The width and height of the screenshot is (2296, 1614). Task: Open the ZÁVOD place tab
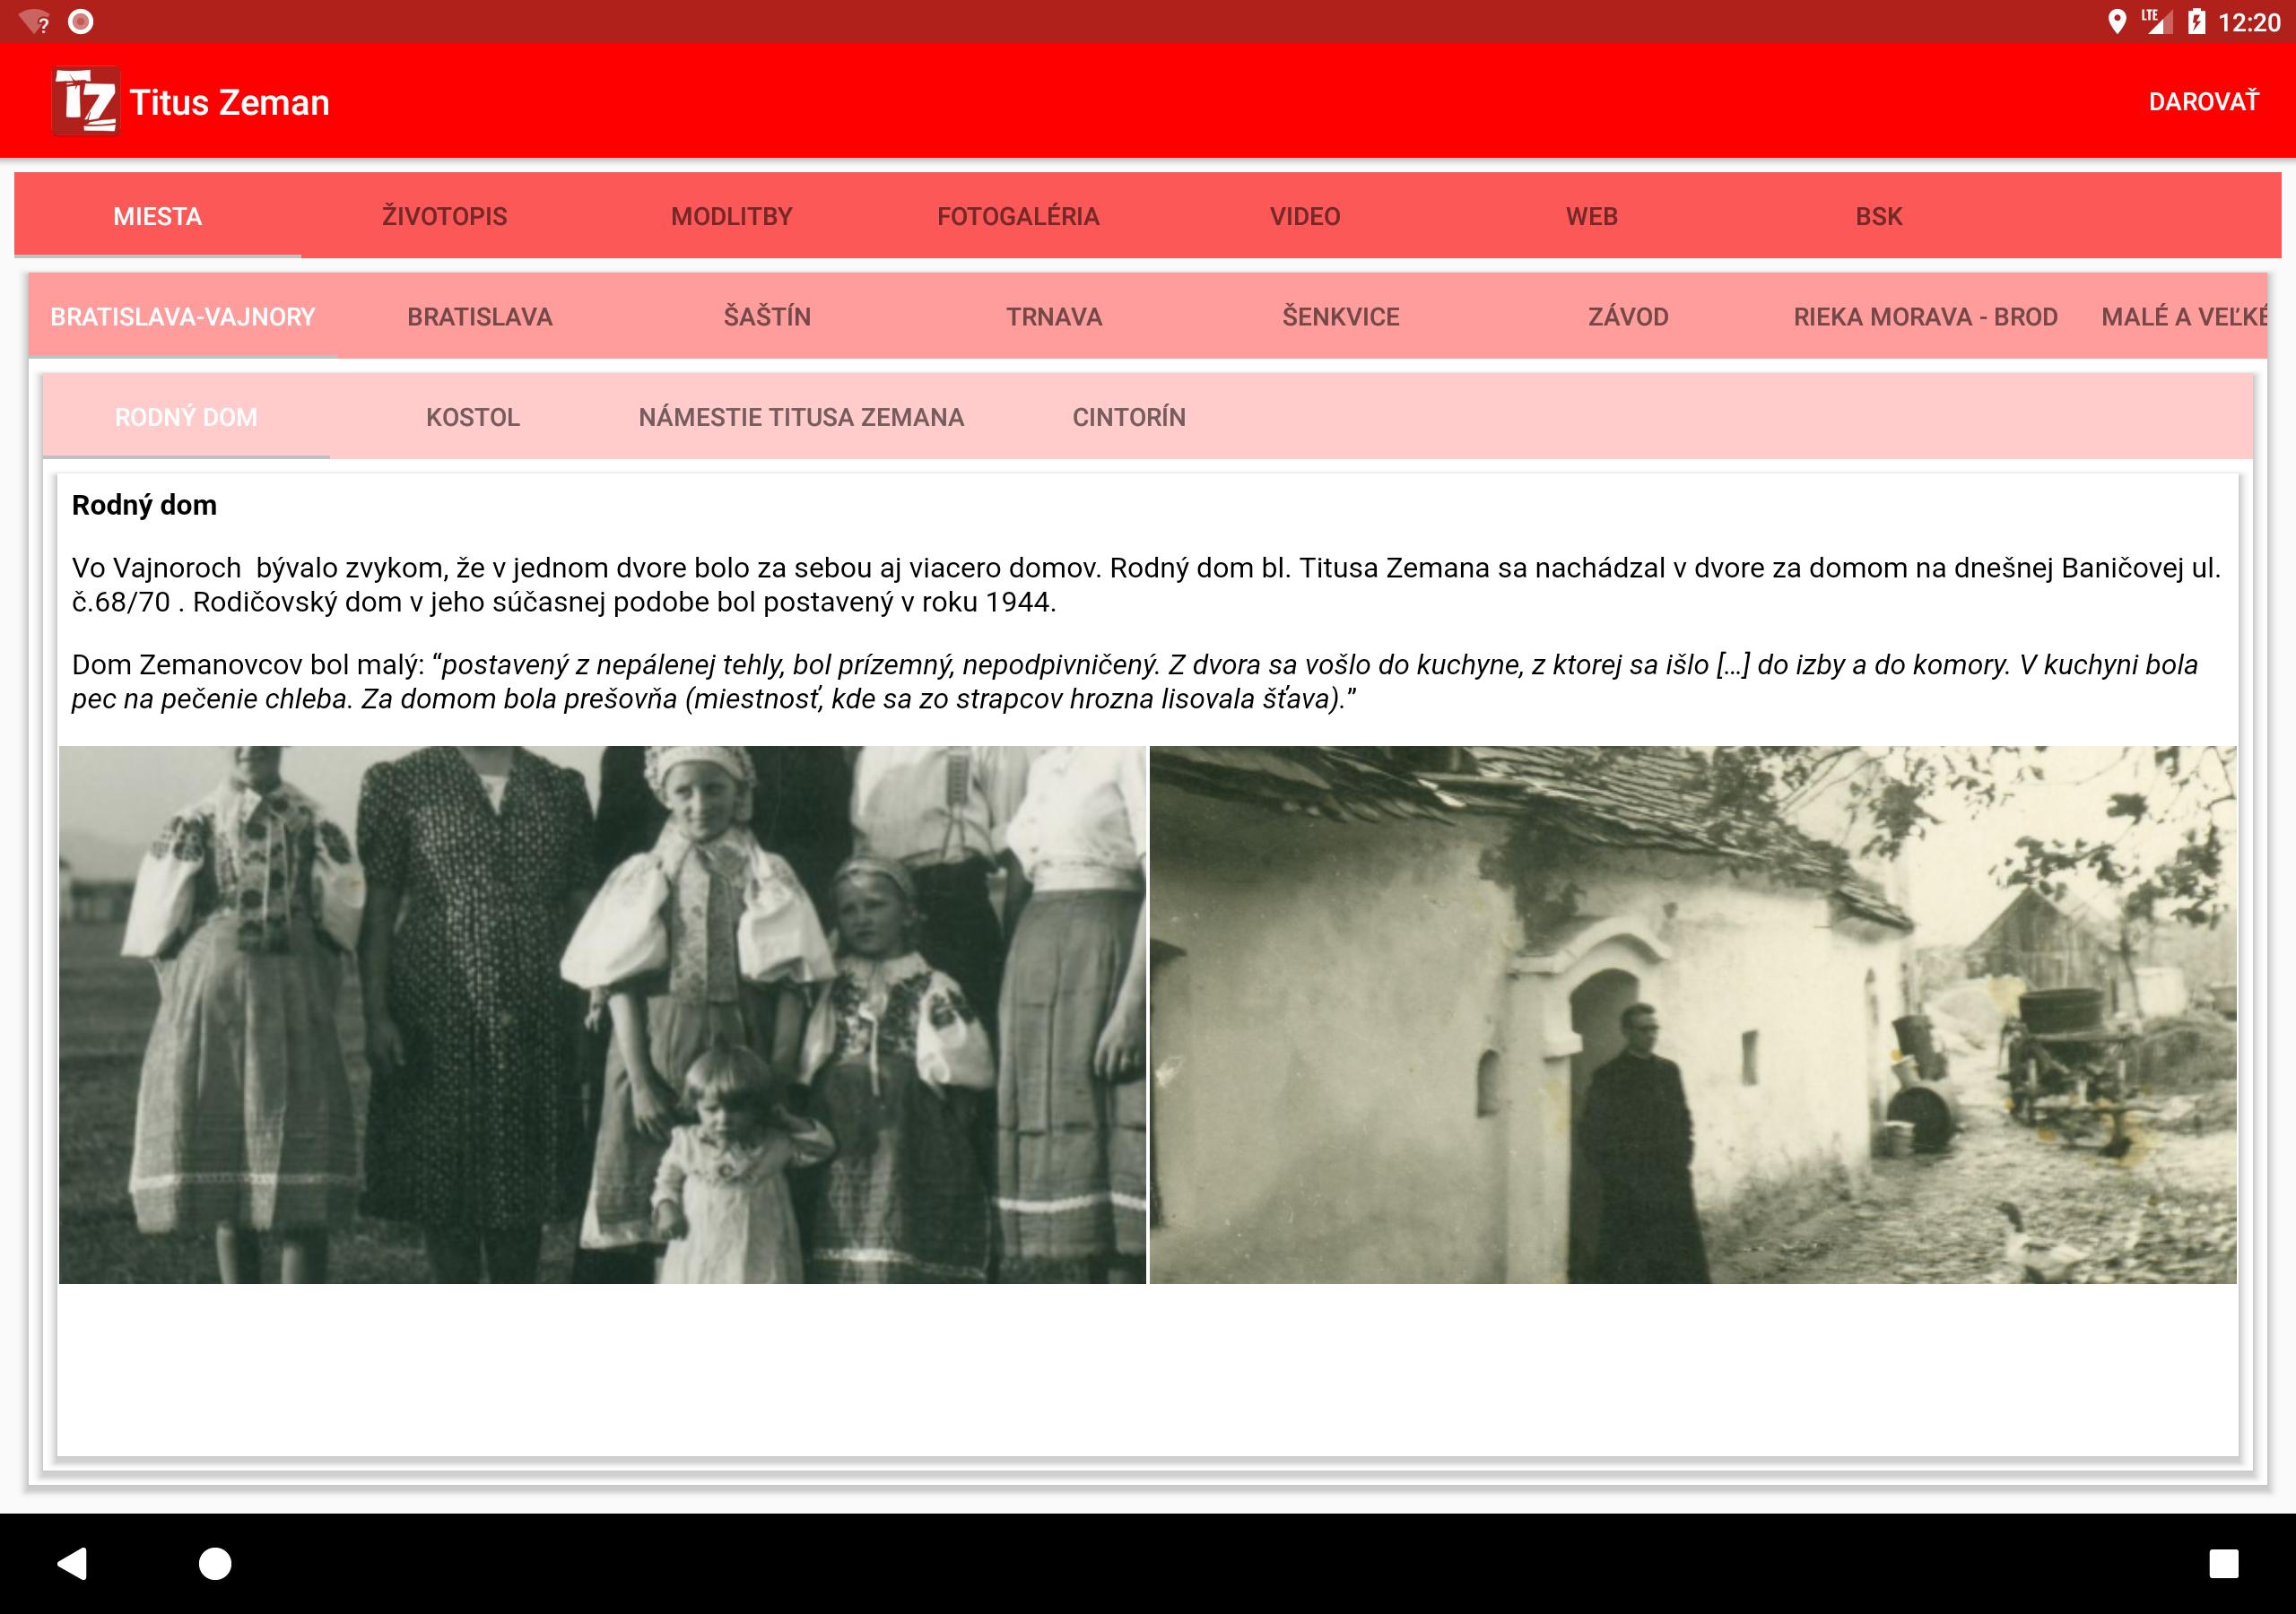point(1628,316)
